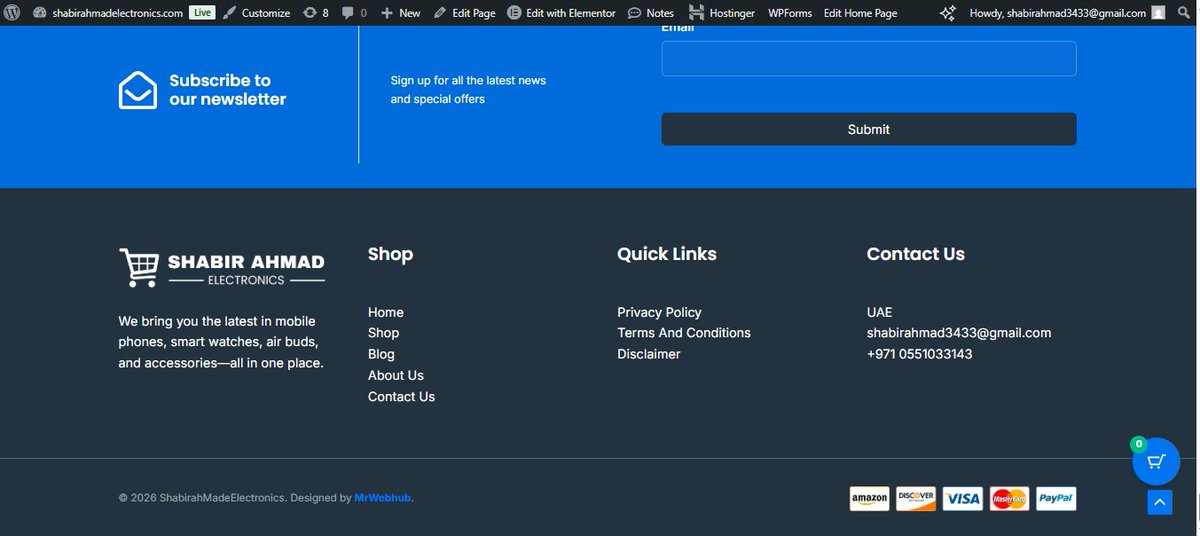The image size is (1200, 536).
Task: Click the Subscribe to our newsletter heading
Action: (228, 90)
